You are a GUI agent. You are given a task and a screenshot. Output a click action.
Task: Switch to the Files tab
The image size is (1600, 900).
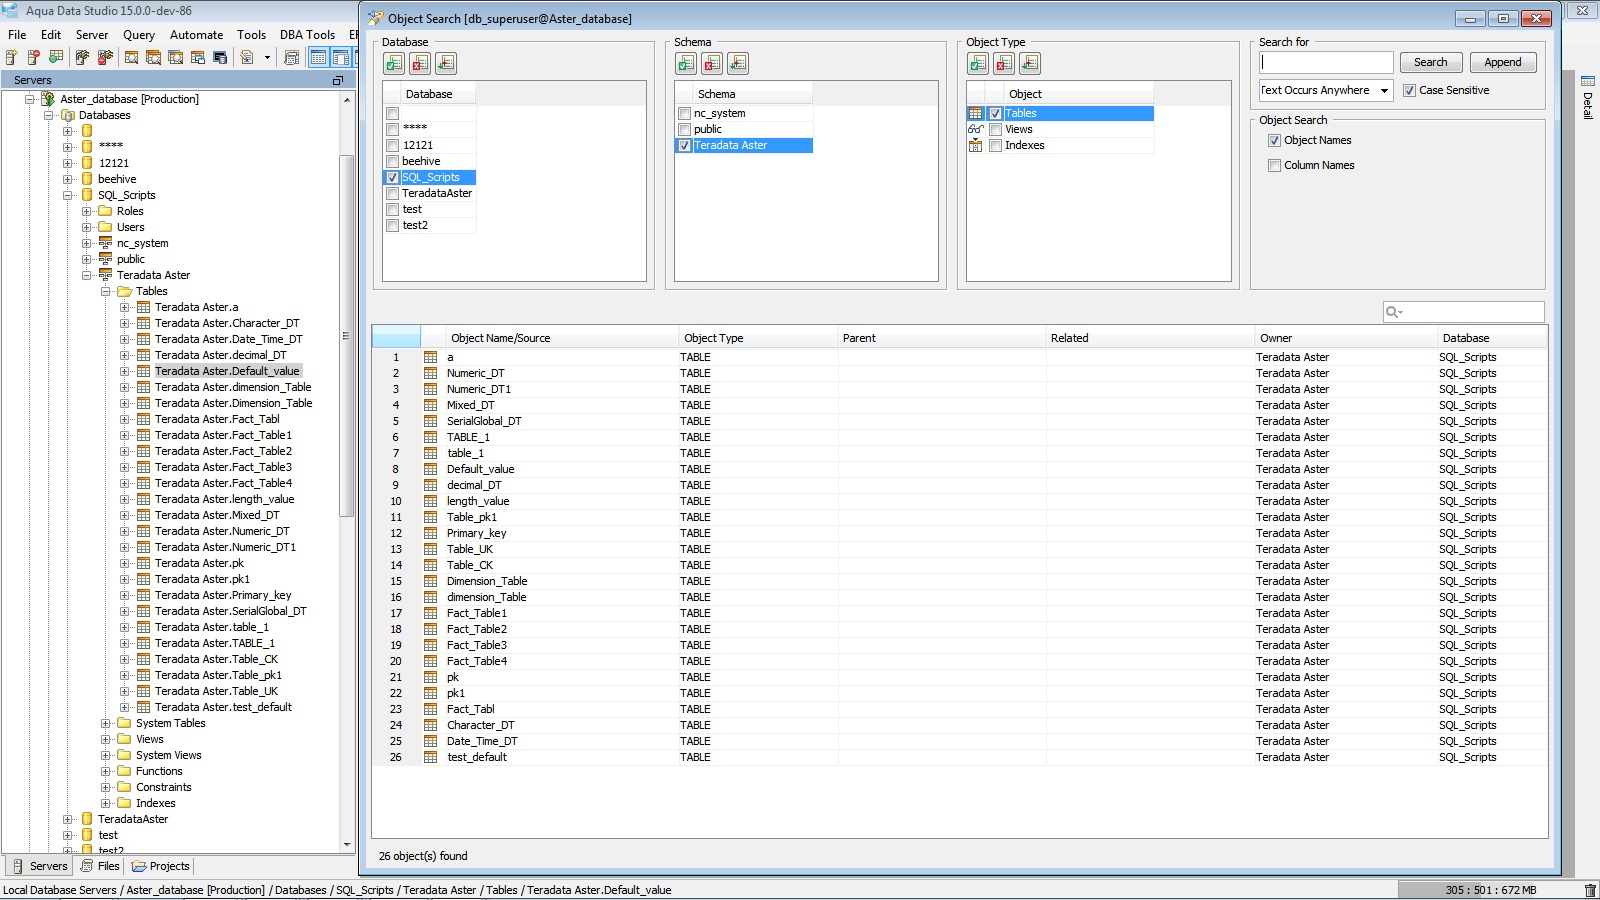[100, 866]
